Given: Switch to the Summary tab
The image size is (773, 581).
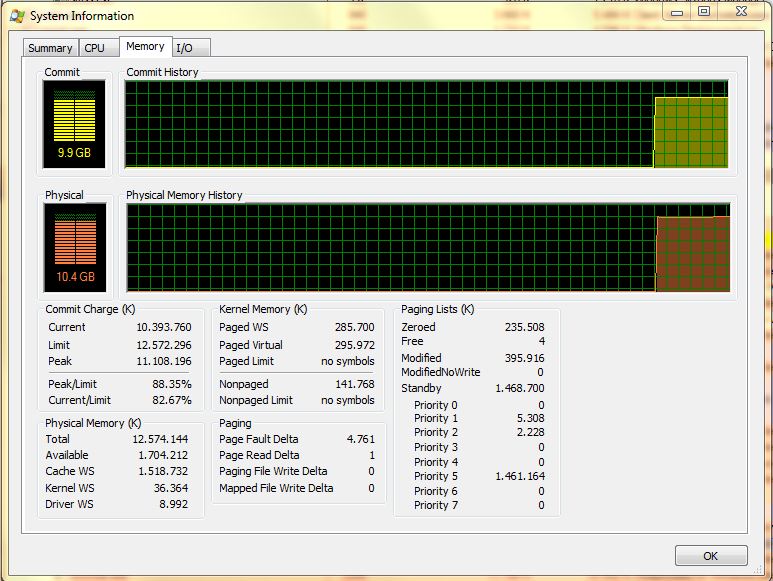Looking at the screenshot, I should (x=50, y=48).
